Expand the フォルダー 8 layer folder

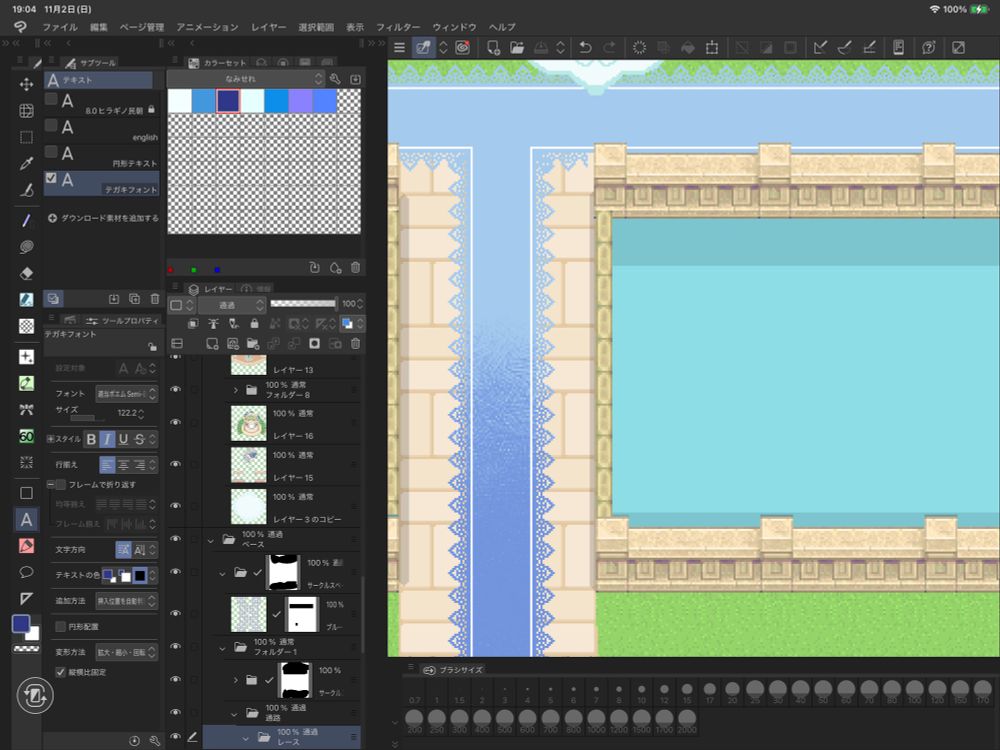tap(236, 389)
